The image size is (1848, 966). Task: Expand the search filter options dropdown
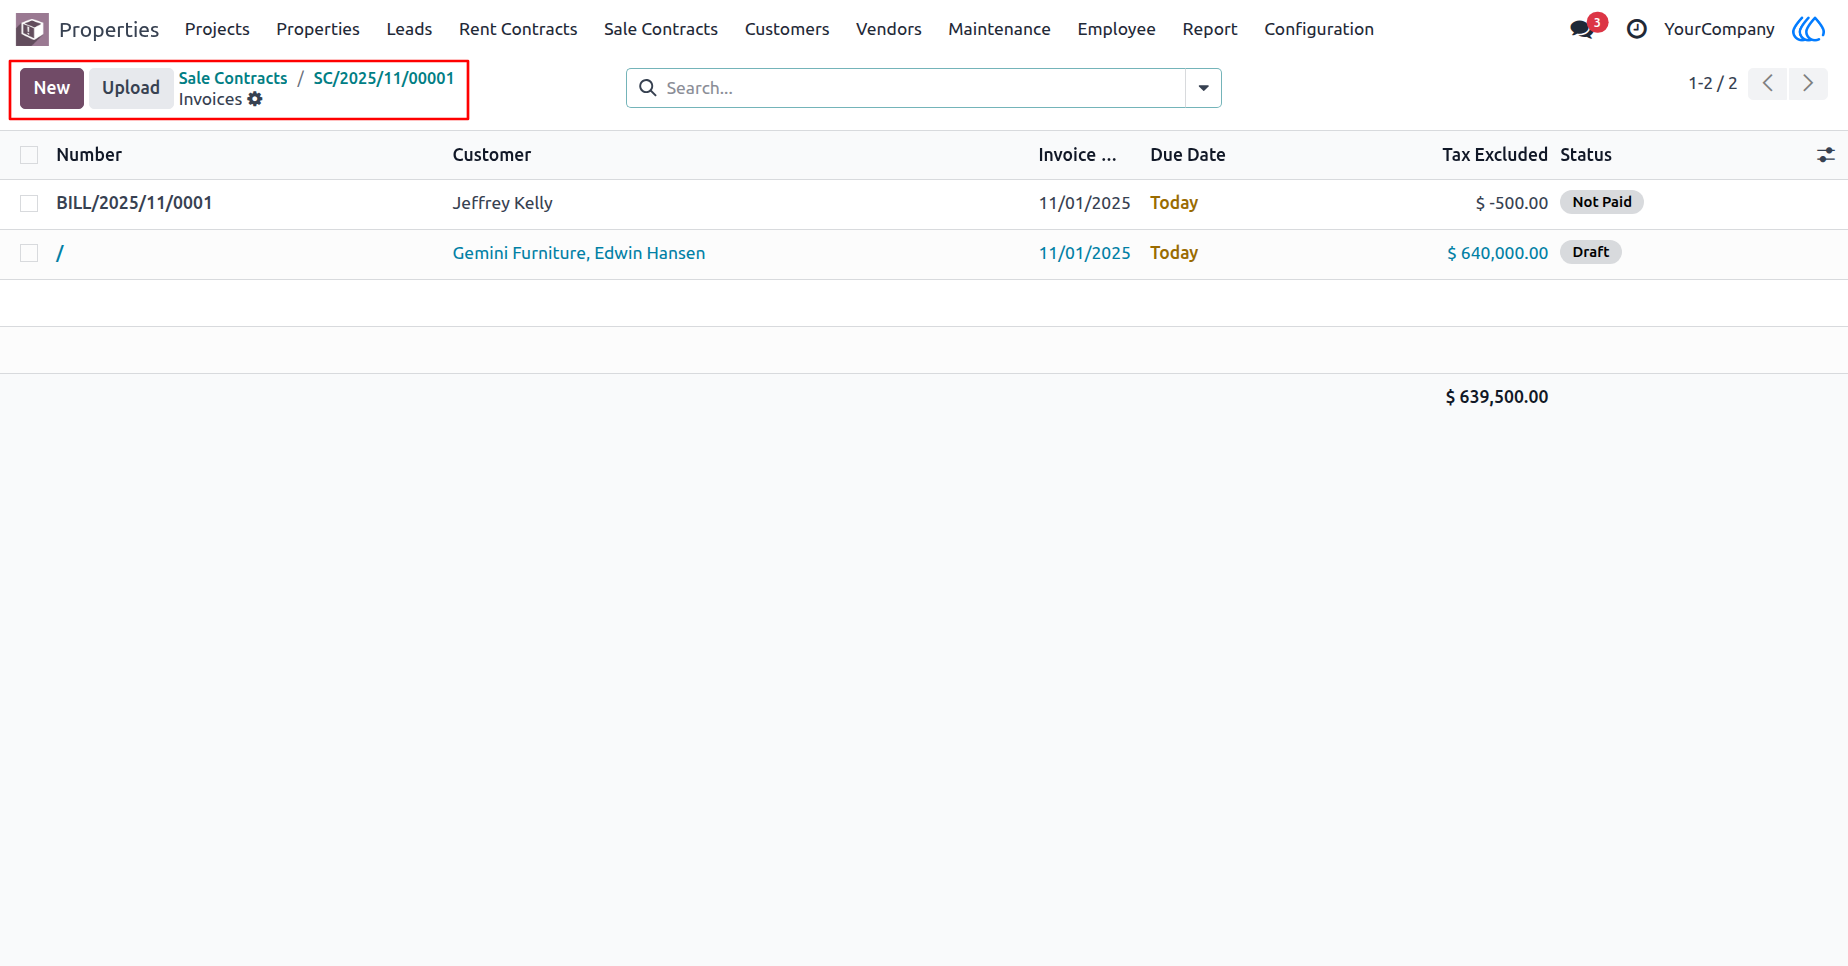[1203, 88]
